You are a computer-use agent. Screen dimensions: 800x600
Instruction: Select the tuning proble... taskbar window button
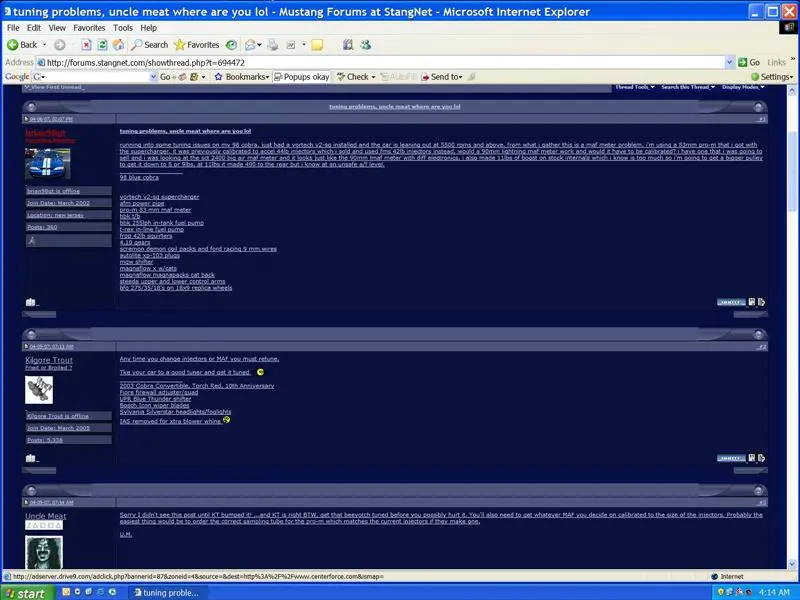[x=166, y=592]
